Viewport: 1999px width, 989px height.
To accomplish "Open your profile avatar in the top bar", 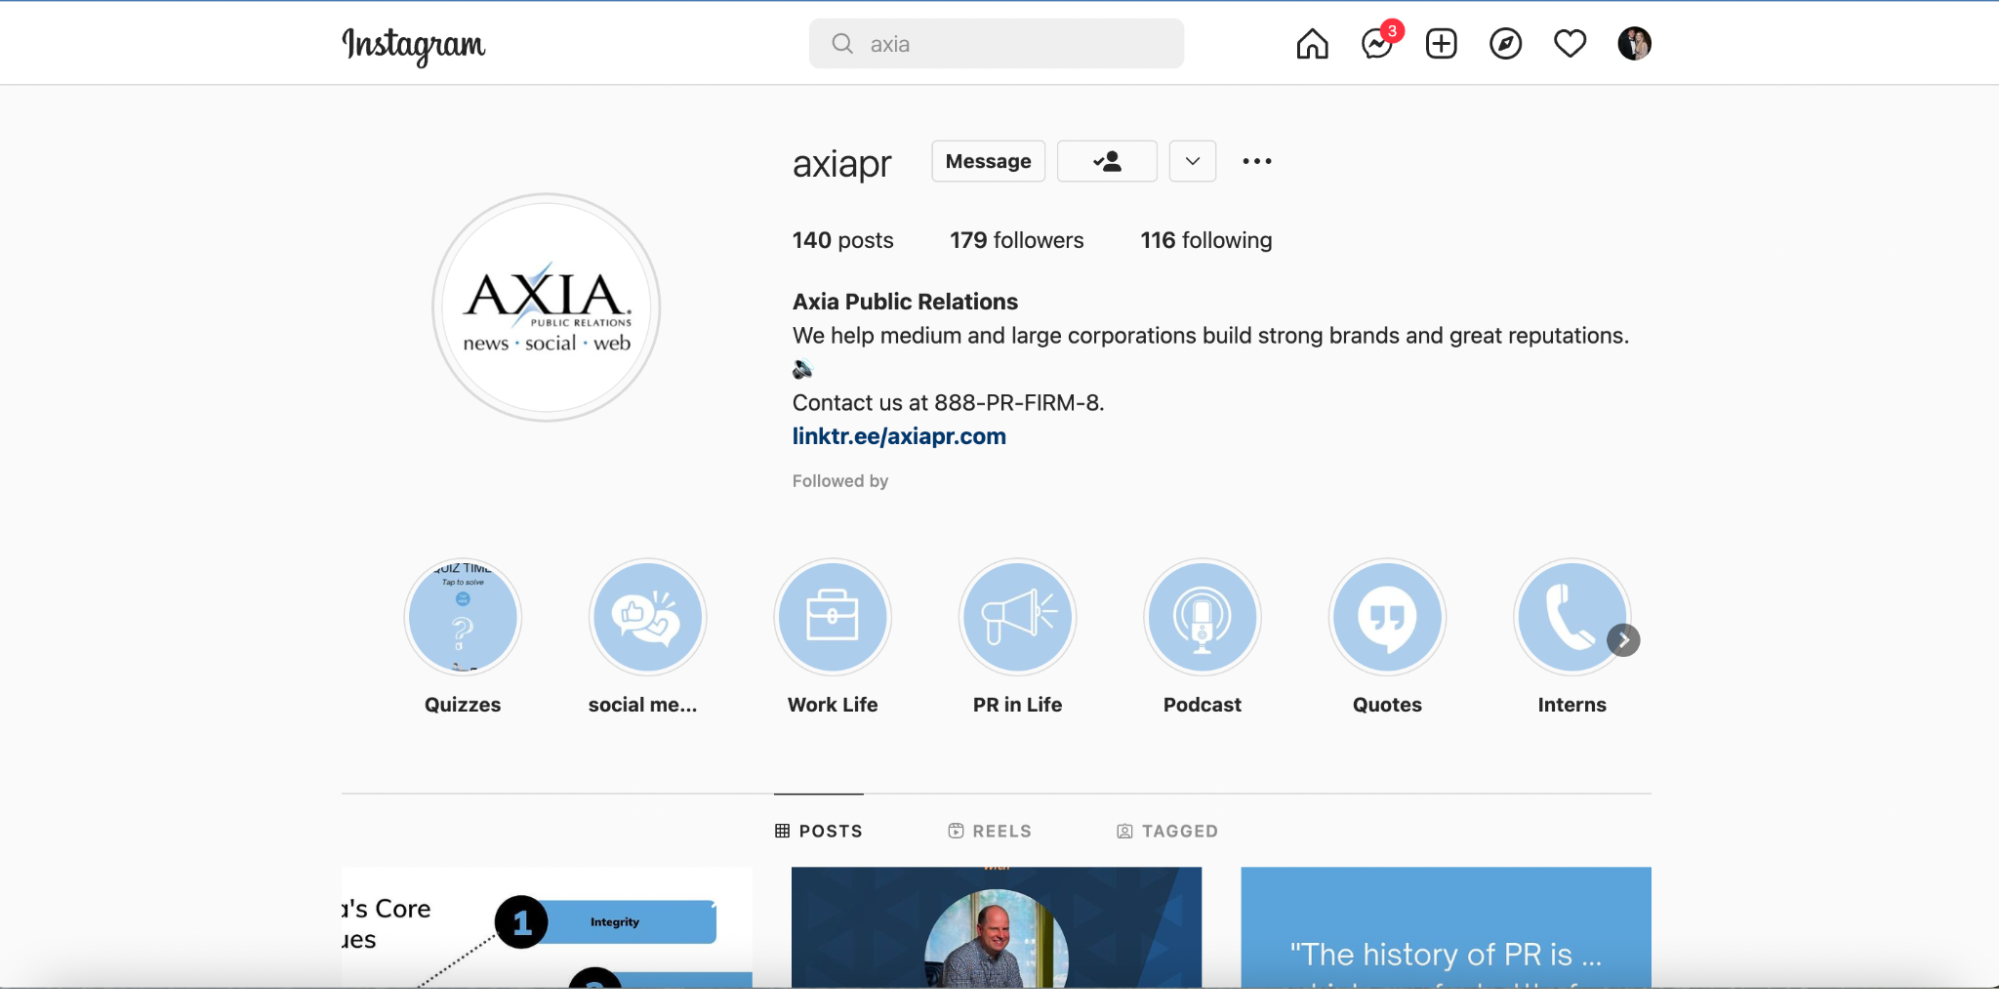I will (x=1634, y=43).
